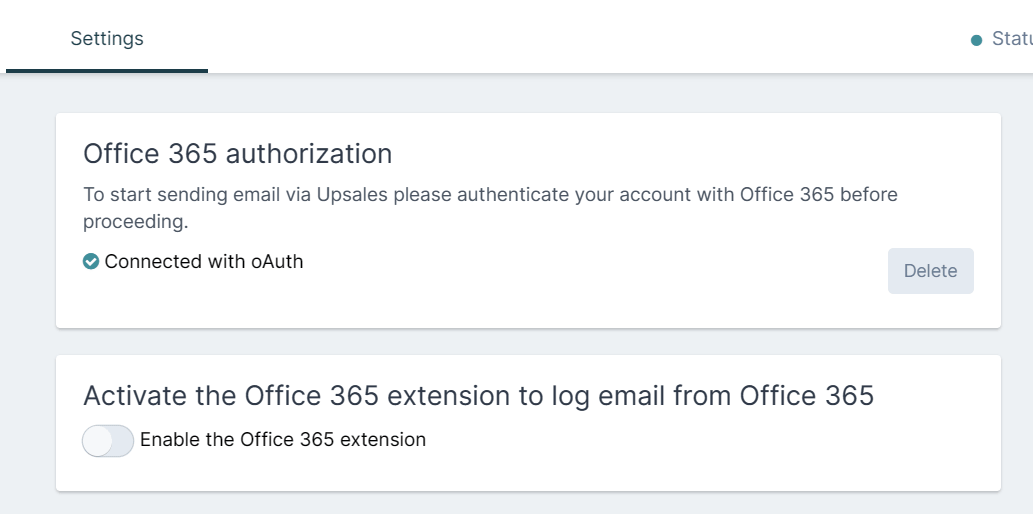Viewport: 1033px width, 514px height.
Task: Click the authentication instructions paragraph text
Action: (x=490, y=208)
